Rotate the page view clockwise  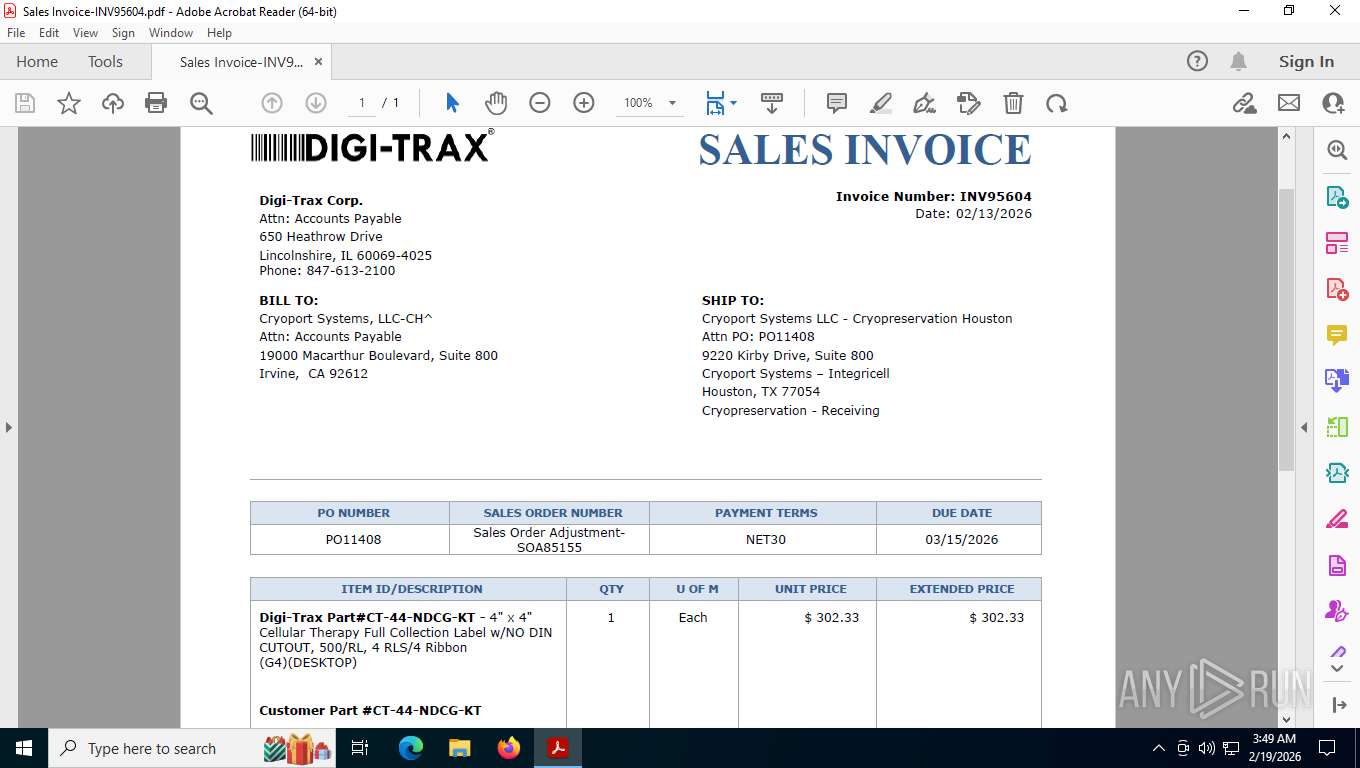[x=1057, y=103]
